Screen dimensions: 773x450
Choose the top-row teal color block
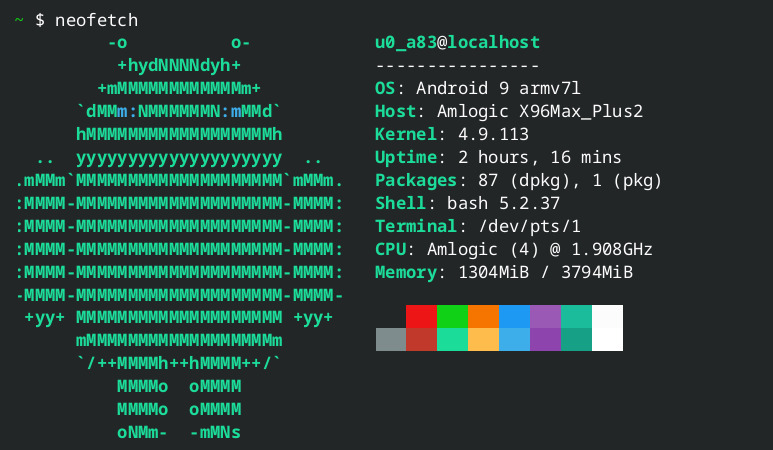(576, 316)
